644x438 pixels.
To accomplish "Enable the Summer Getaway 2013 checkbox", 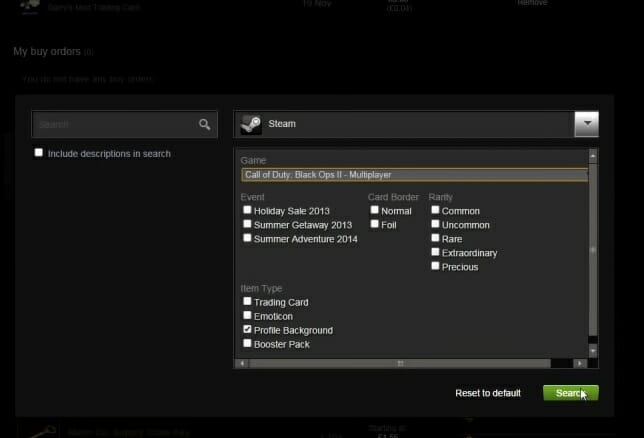I will [x=247, y=224].
